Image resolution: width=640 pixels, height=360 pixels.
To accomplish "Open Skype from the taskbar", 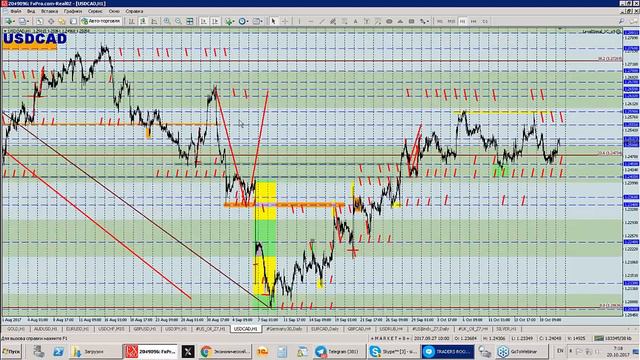I will tap(393, 351).
